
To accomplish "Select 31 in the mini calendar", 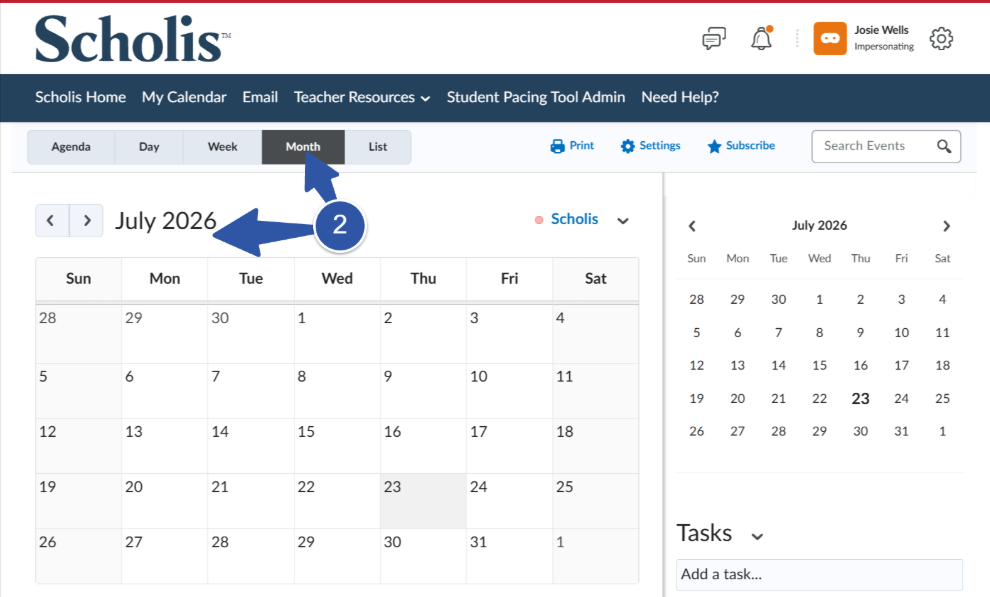I will pos(902,432).
